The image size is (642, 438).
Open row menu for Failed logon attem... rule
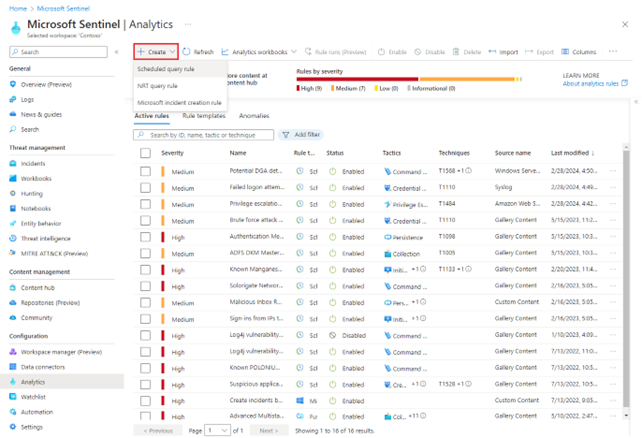[x=613, y=187]
